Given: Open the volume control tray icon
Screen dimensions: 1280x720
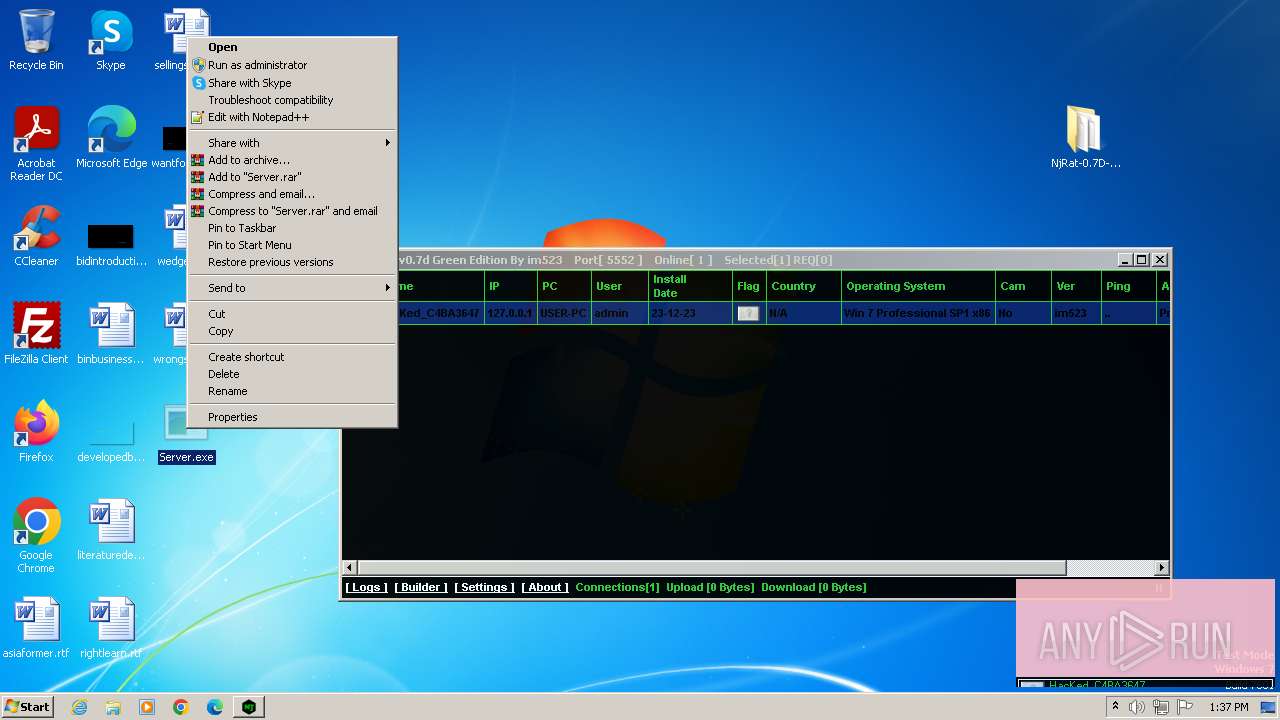Looking at the screenshot, I should point(1137,707).
